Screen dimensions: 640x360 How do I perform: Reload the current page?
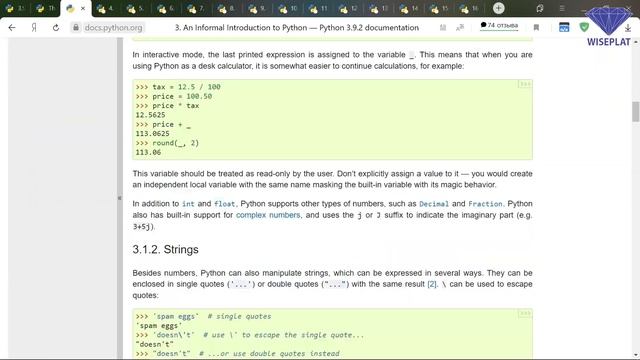(56, 27)
